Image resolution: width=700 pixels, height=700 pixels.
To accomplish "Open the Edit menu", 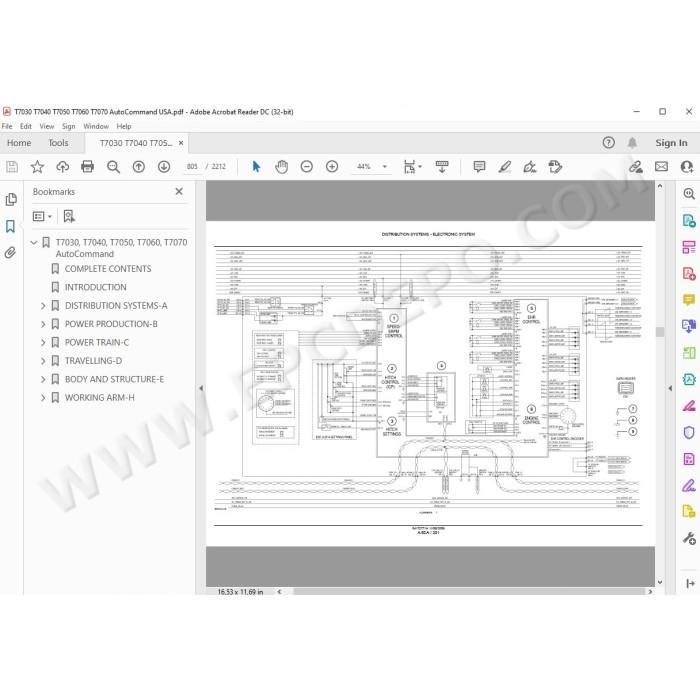I will tap(26, 126).
